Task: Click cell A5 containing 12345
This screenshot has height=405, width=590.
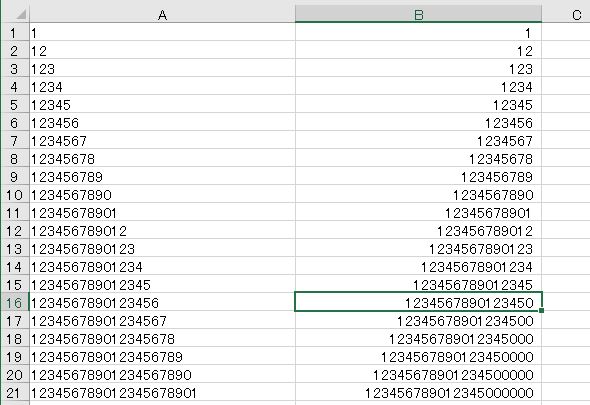Action: [162, 105]
